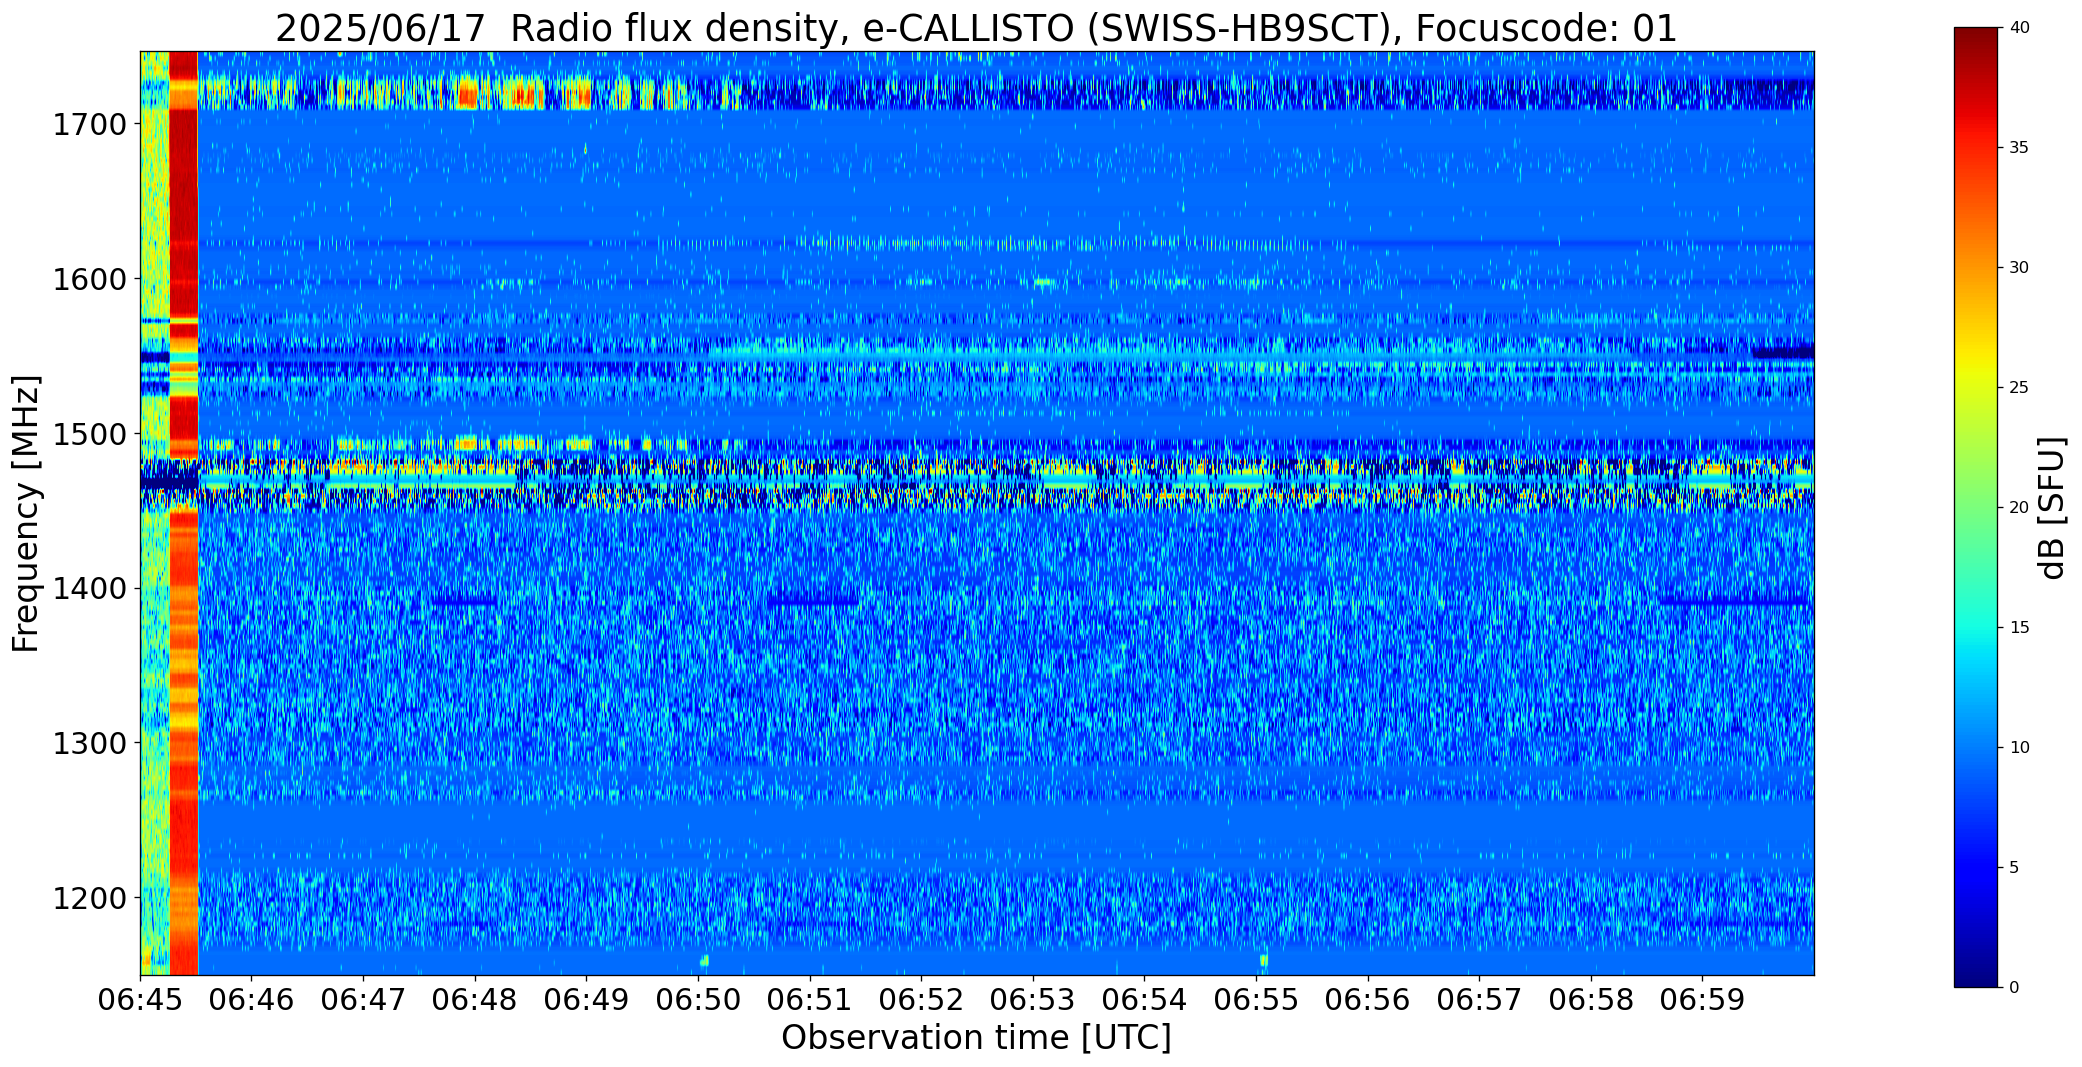Image resolution: width=2082 pixels, height=1067 pixels.
Task: Click the dark blue bottom of the colorbar
Action: (1978, 970)
